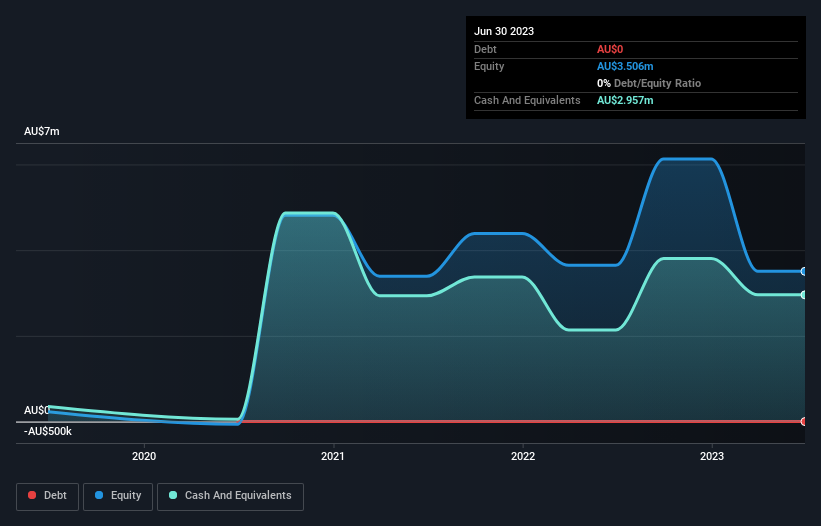Viewport: 821px width, 526px height.
Task: Click the AU$0 axis label
Action: [x=37, y=410]
